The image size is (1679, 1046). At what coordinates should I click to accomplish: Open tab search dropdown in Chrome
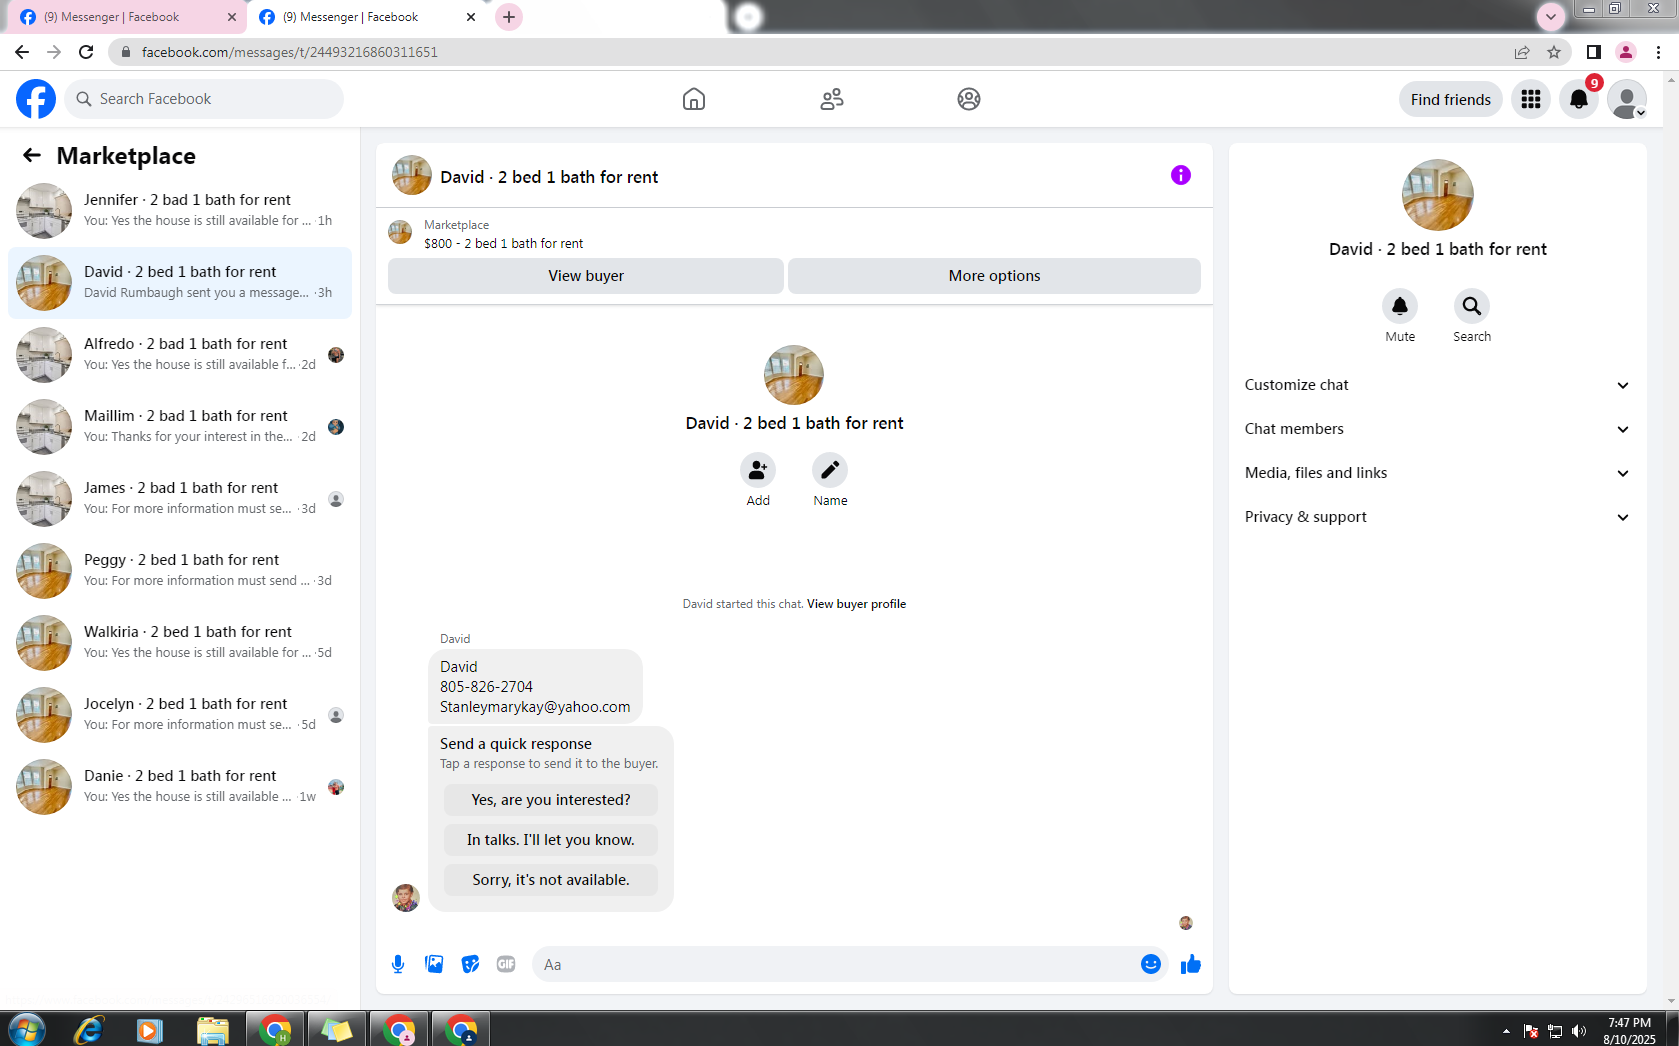(1551, 16)
